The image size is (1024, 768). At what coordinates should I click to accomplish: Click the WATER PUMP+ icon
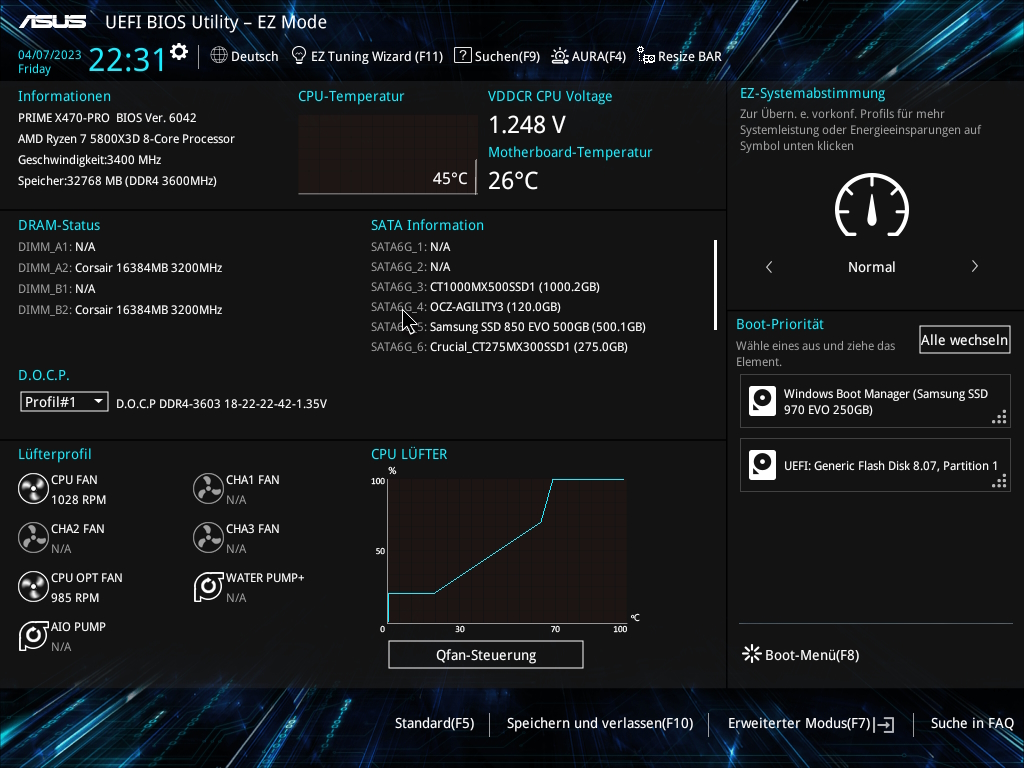(208, 587)
